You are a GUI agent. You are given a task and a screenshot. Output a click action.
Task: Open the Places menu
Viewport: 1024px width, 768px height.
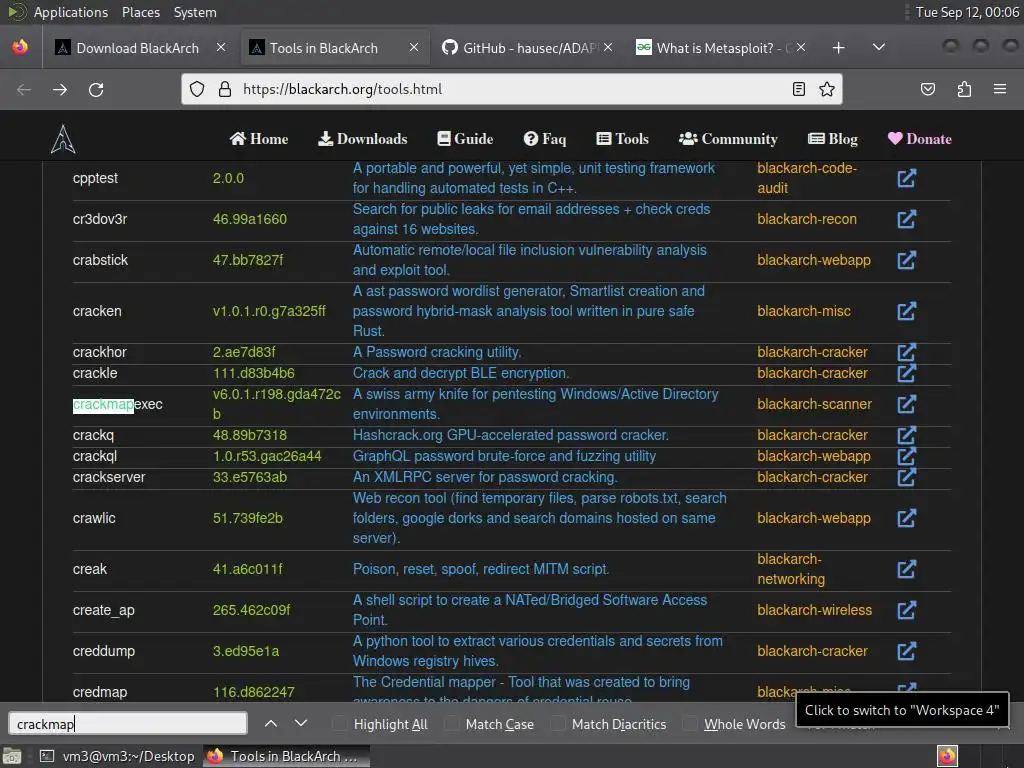tap(140, 12)
